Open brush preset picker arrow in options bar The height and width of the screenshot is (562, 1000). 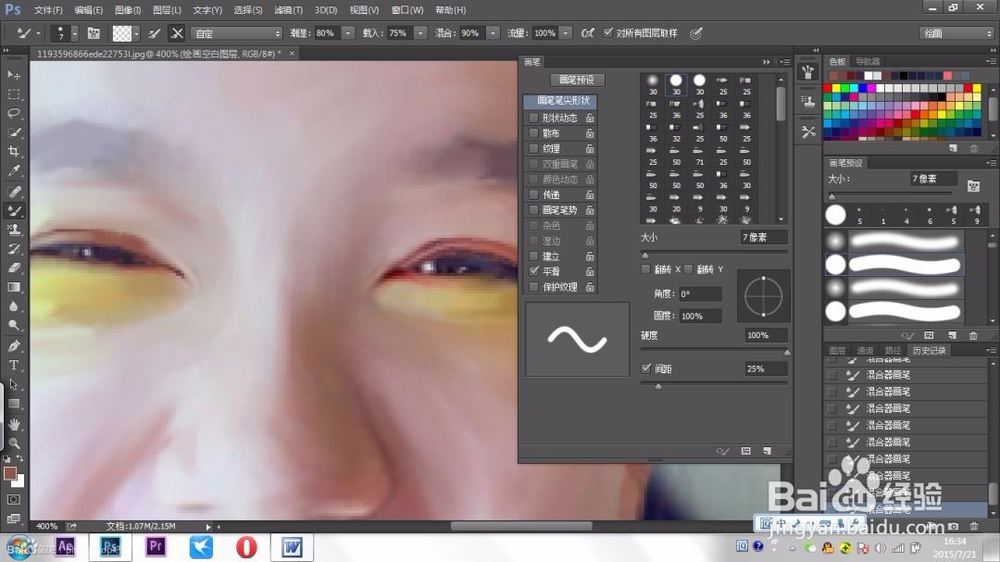75,33
